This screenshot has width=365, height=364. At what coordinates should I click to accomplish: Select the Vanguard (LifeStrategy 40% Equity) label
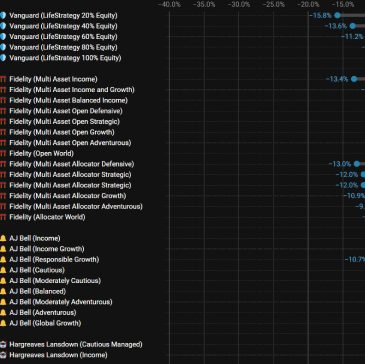(63, 26)
